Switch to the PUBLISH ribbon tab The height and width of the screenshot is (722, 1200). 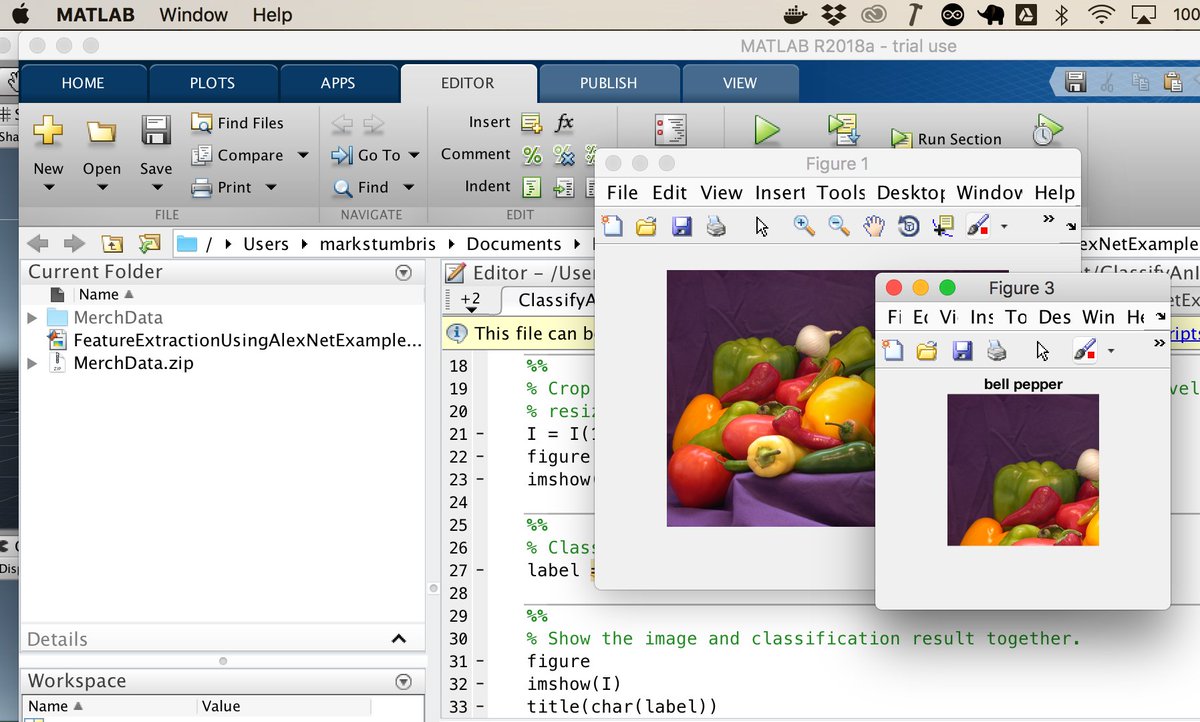608,83
